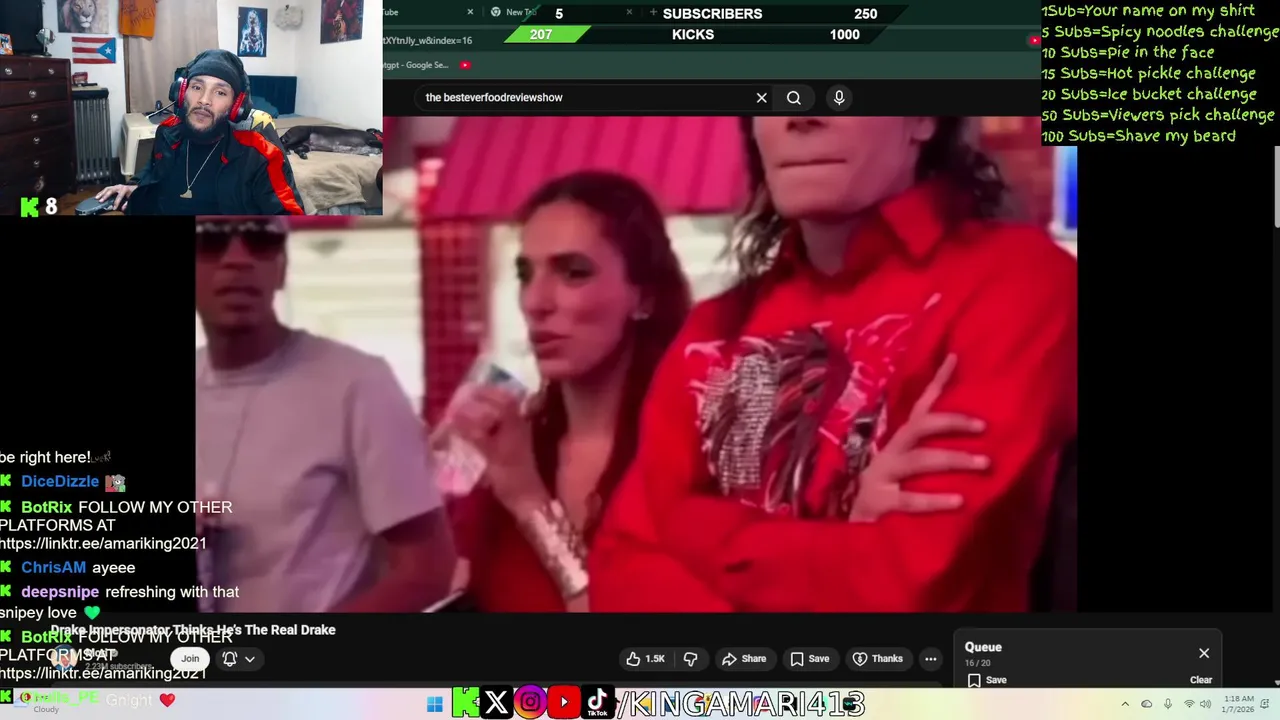The width and height of the screenshot is (1280, 720).
Task: Open deepsnipe's chat username
Action: 60,592
